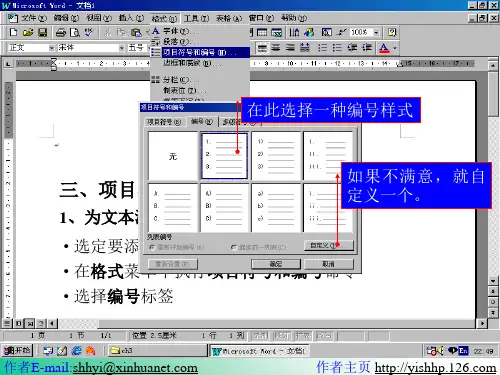Toggle the Document Map icon
Image resolution: width=500 pixels, height=375 pixels.
326,32
